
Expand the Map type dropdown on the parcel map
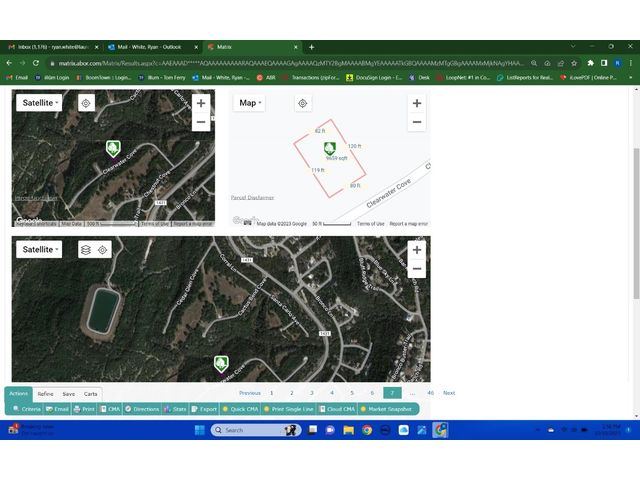(249, 103)
